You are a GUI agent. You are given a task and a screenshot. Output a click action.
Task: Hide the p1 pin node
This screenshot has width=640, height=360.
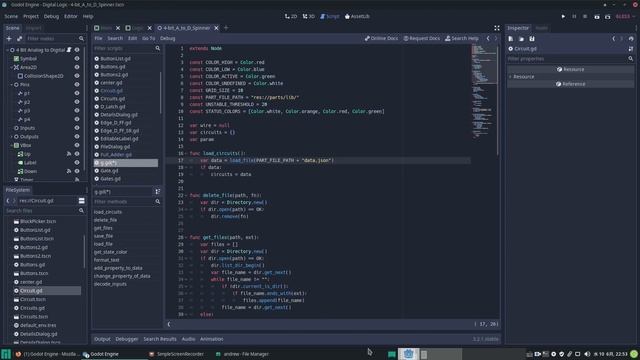point(77,93)
